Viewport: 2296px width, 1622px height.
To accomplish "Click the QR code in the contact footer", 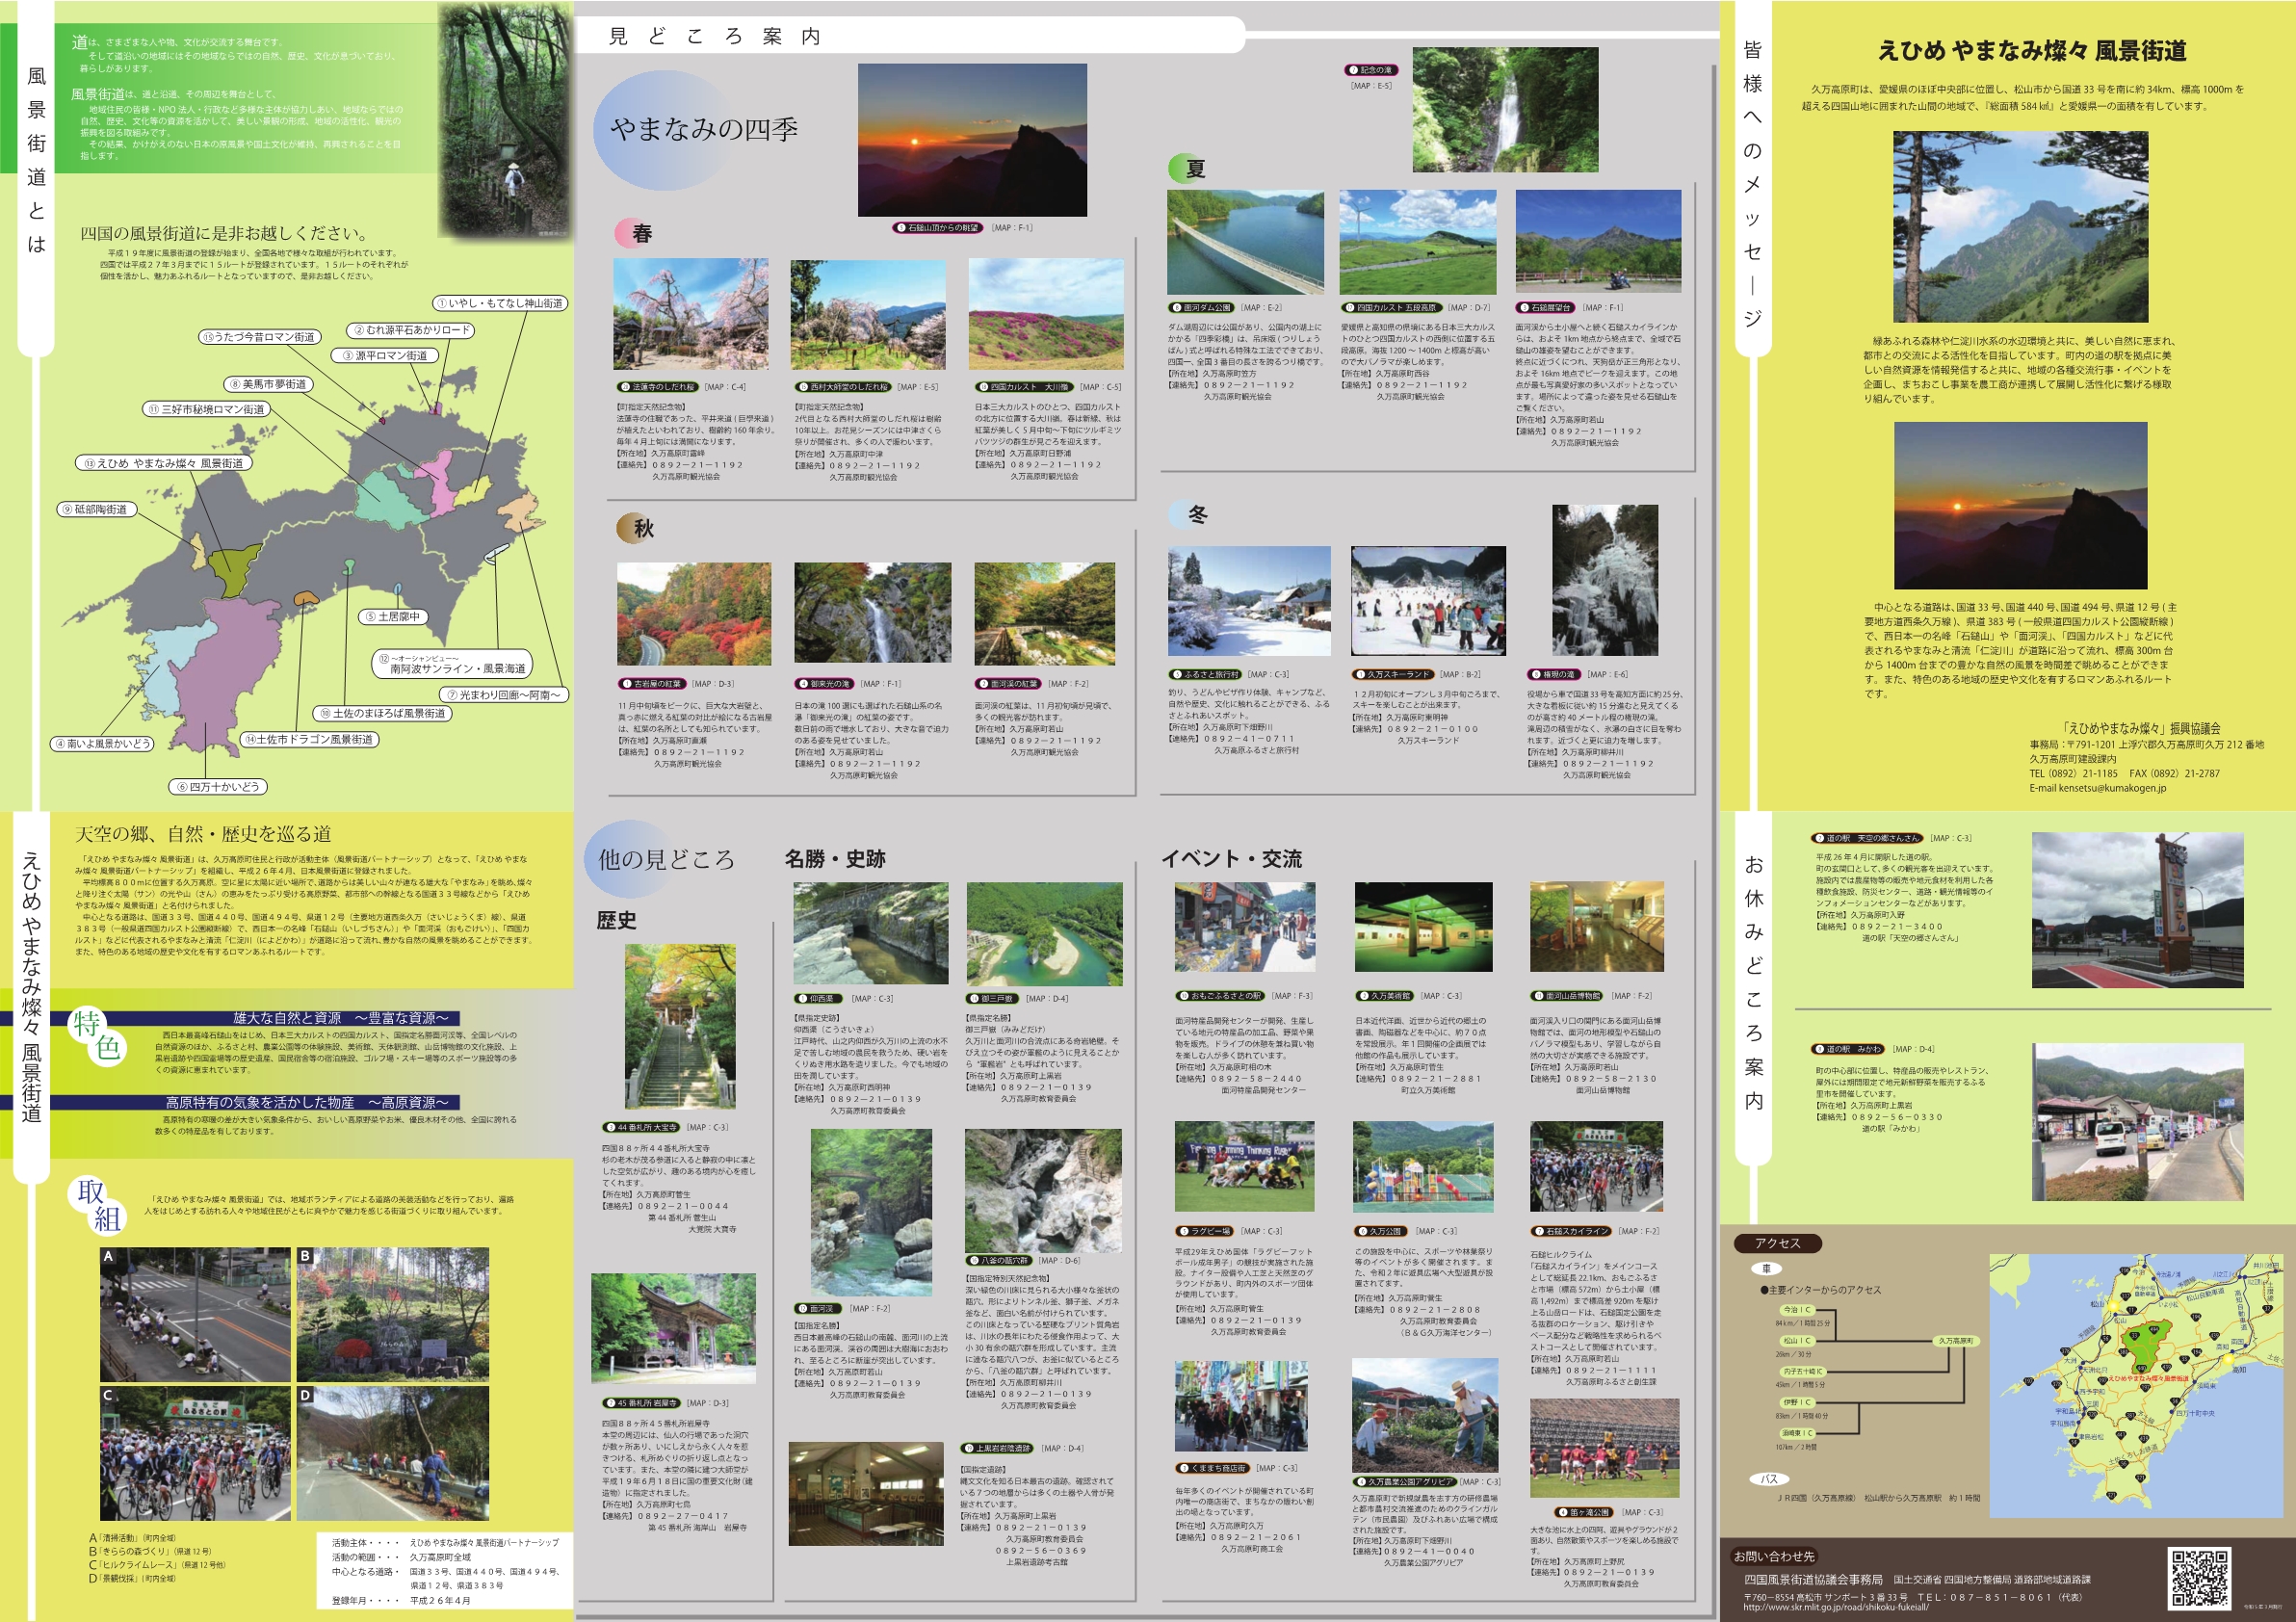I will 2198,1577.
